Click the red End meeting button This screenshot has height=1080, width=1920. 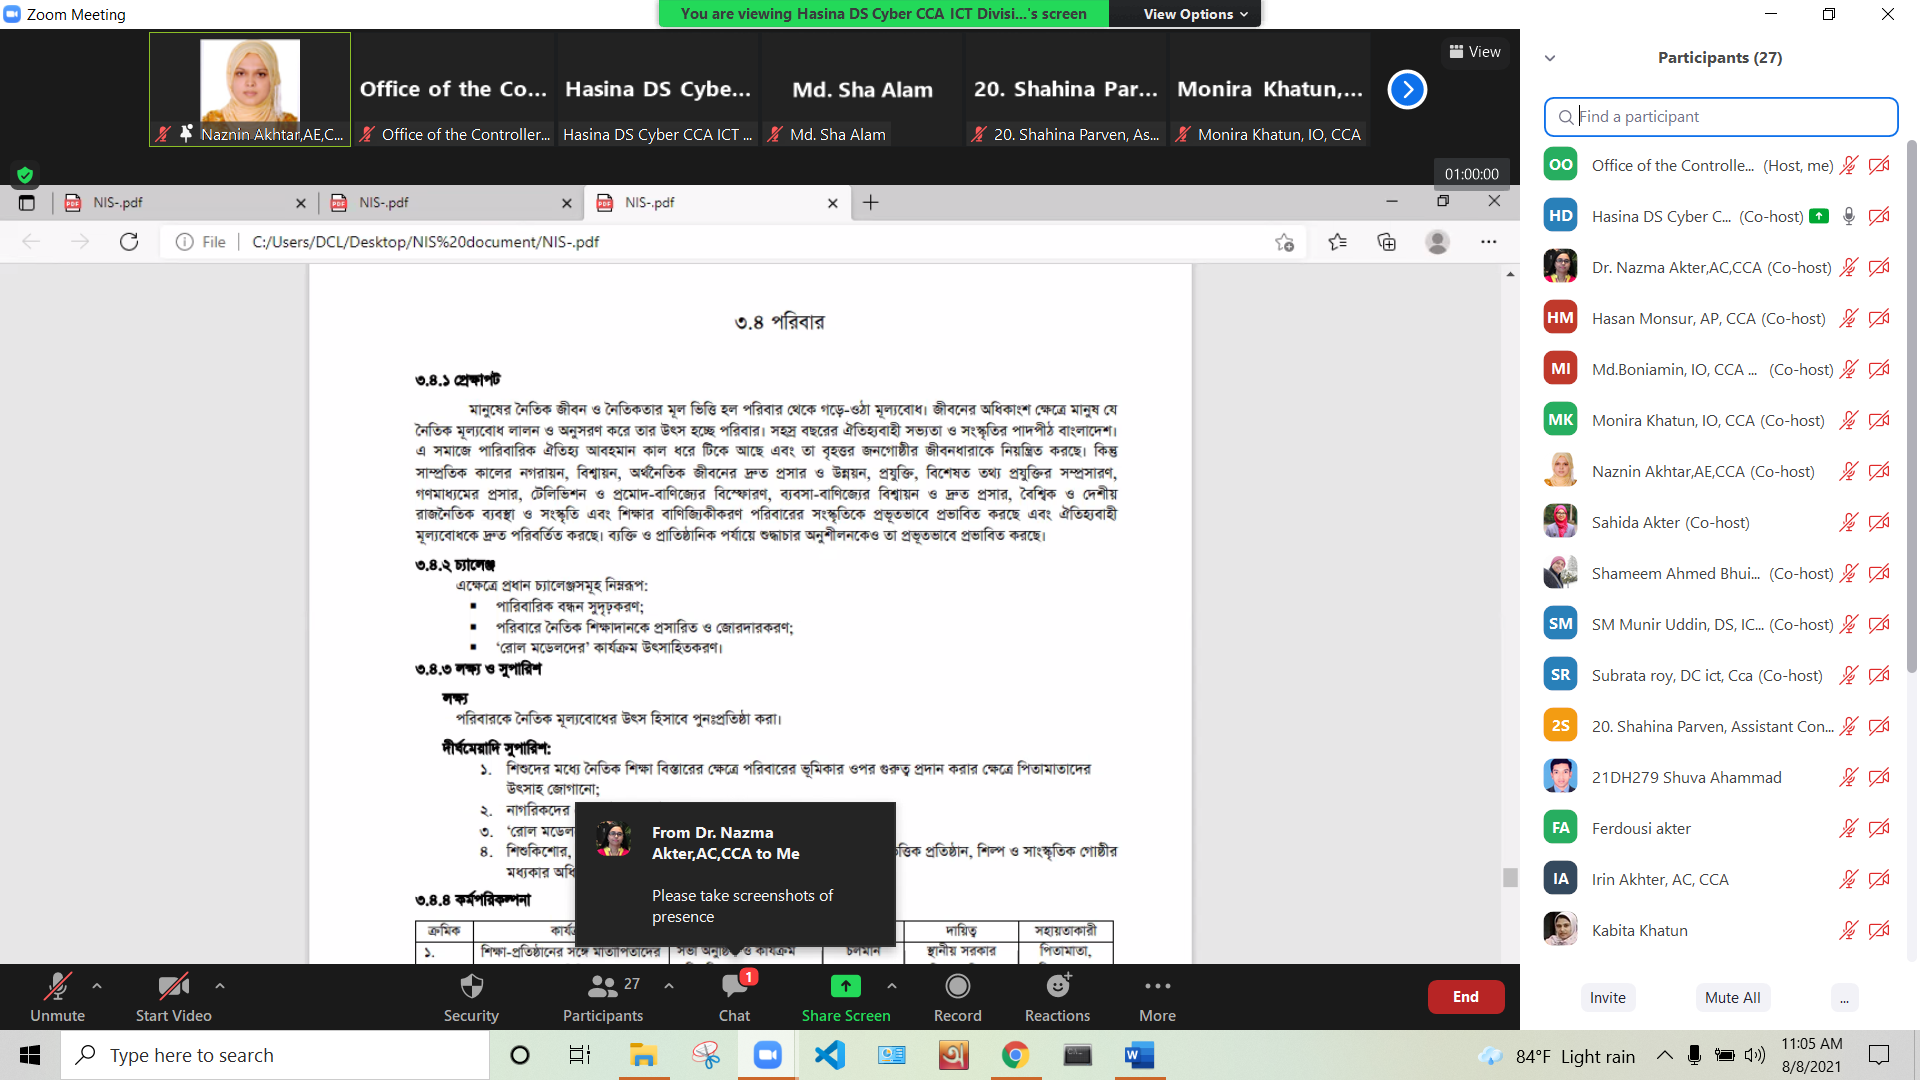(x=1466, y=997)
